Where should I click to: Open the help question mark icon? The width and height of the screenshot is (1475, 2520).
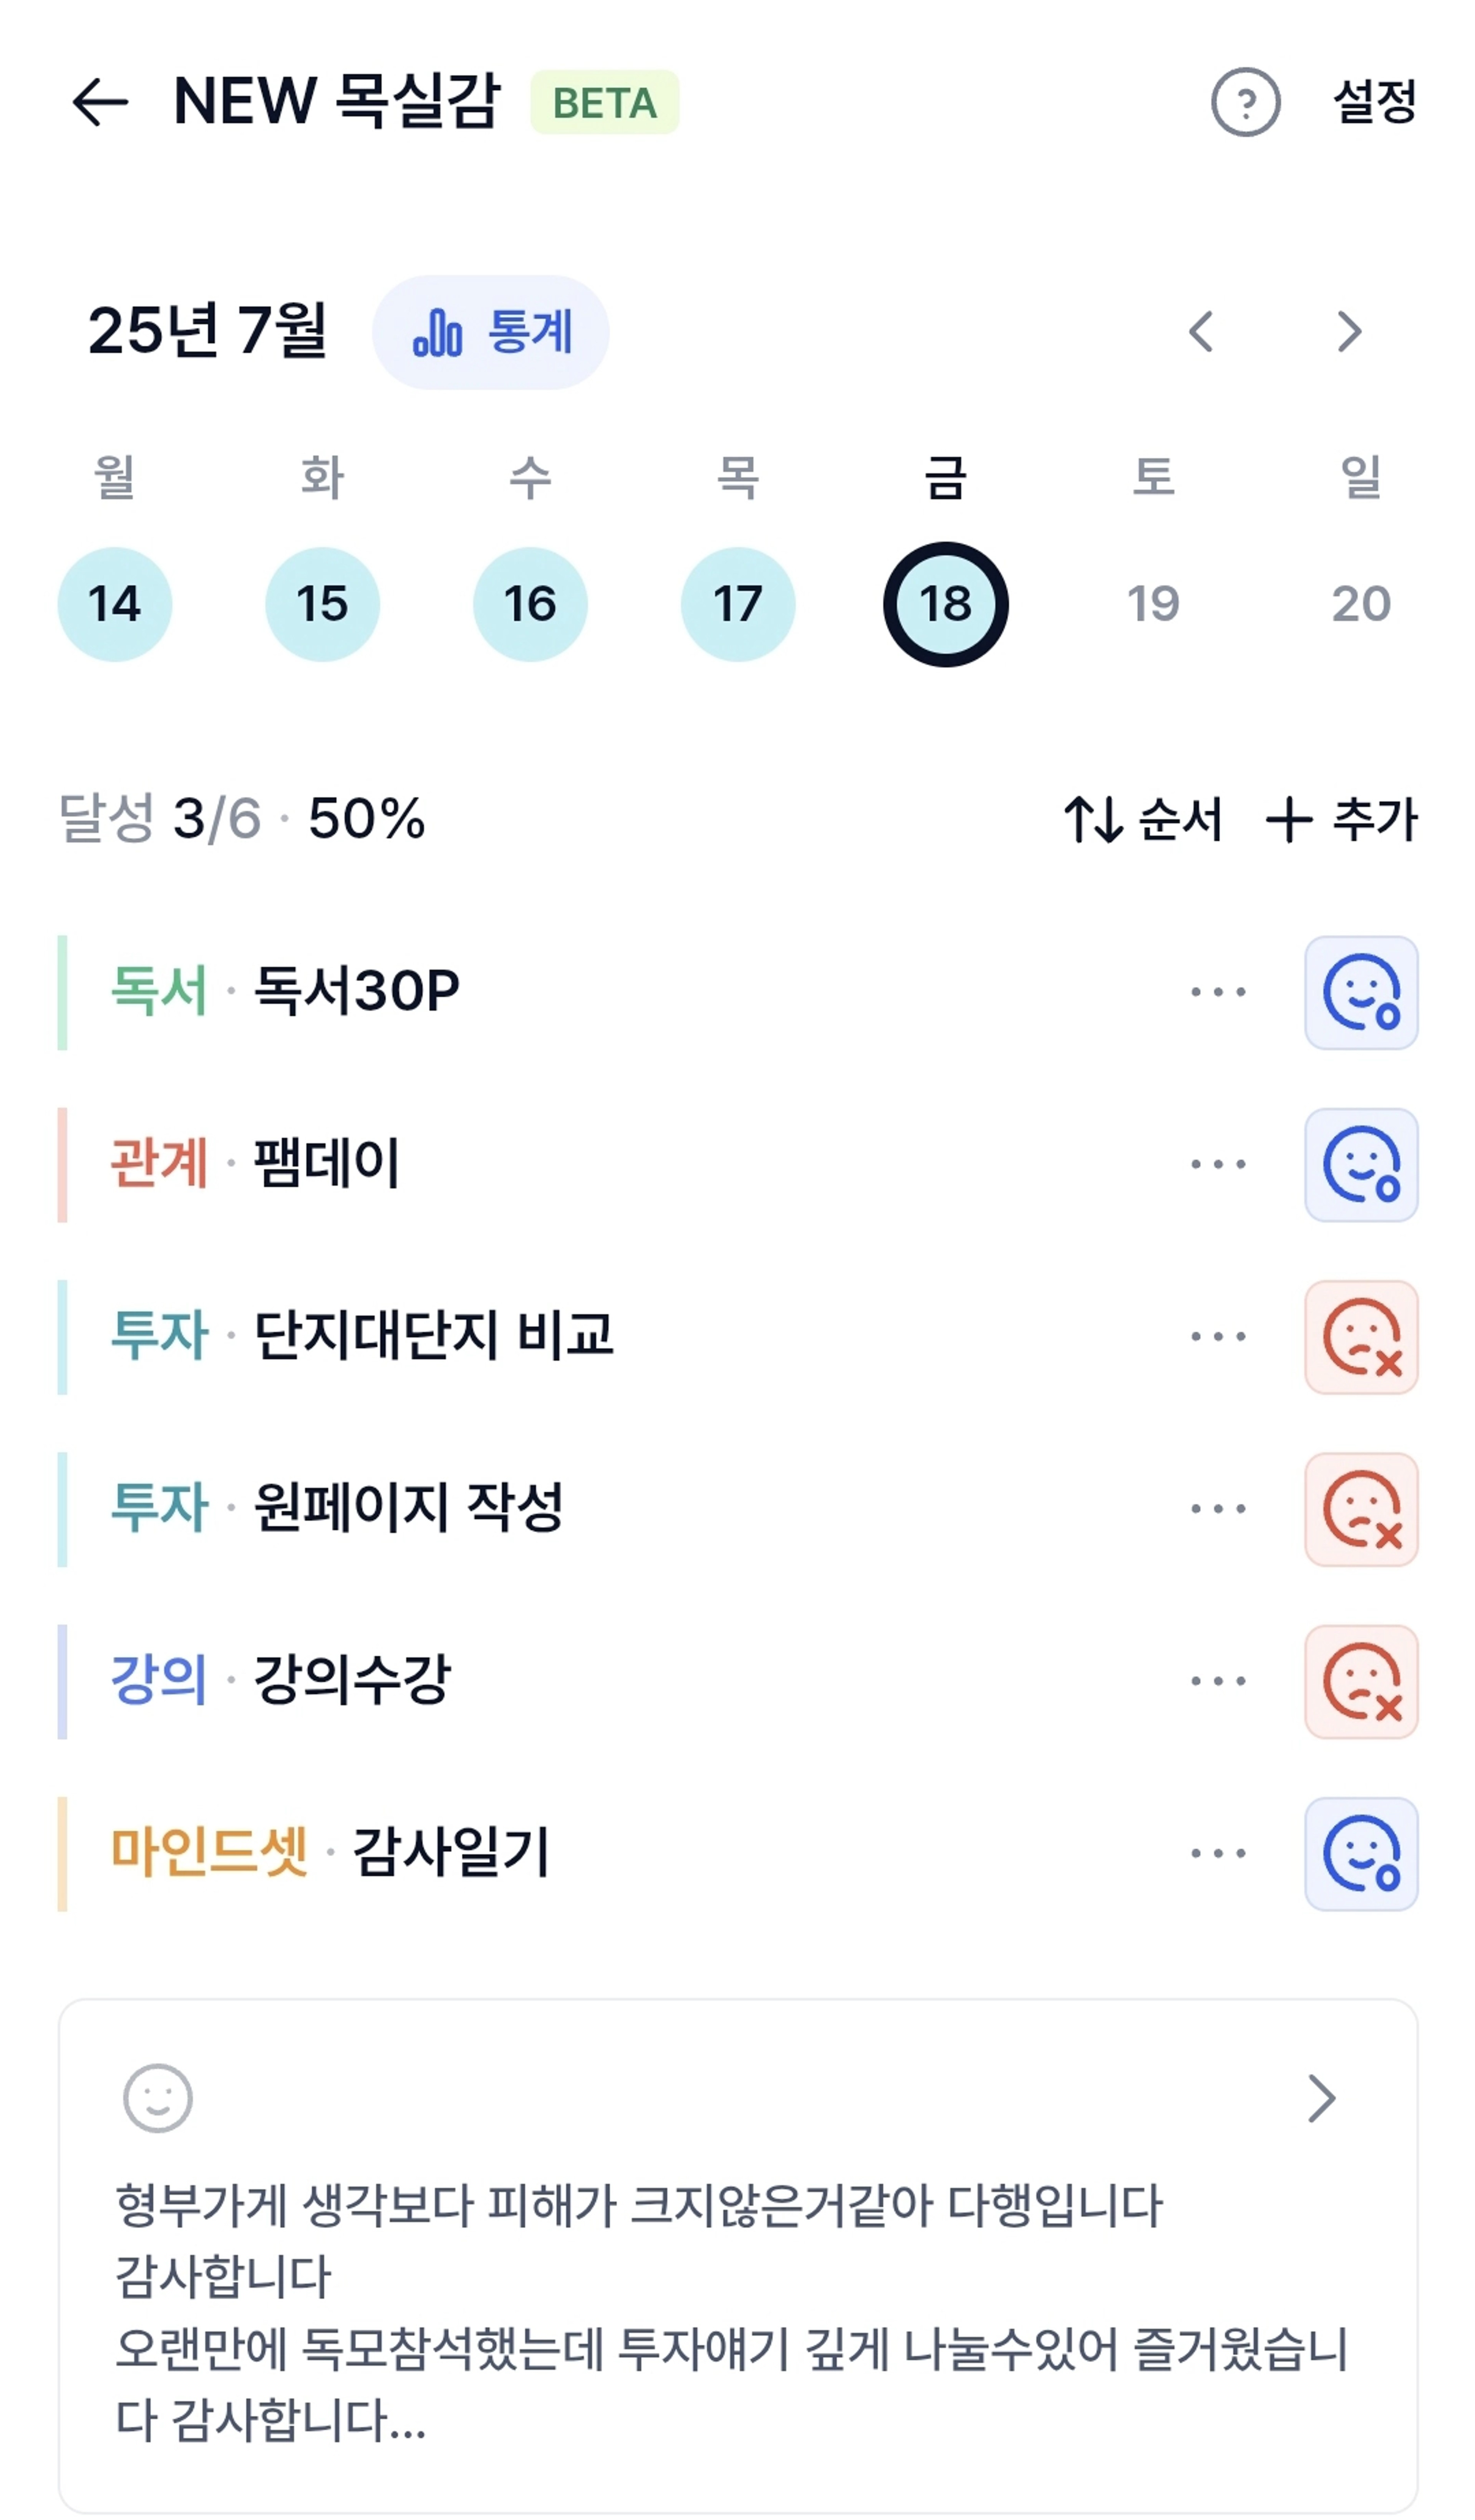(x=1245, y=102)
